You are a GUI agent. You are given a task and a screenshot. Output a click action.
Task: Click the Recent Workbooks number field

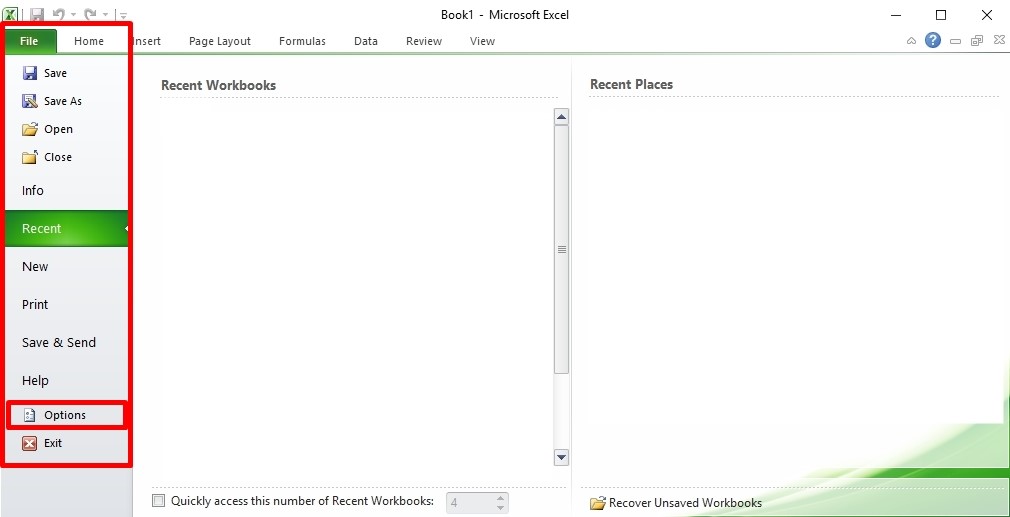(470, 503)
